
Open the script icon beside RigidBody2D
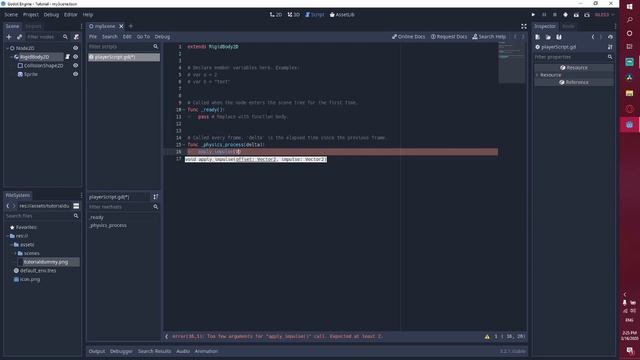(68, 57)
